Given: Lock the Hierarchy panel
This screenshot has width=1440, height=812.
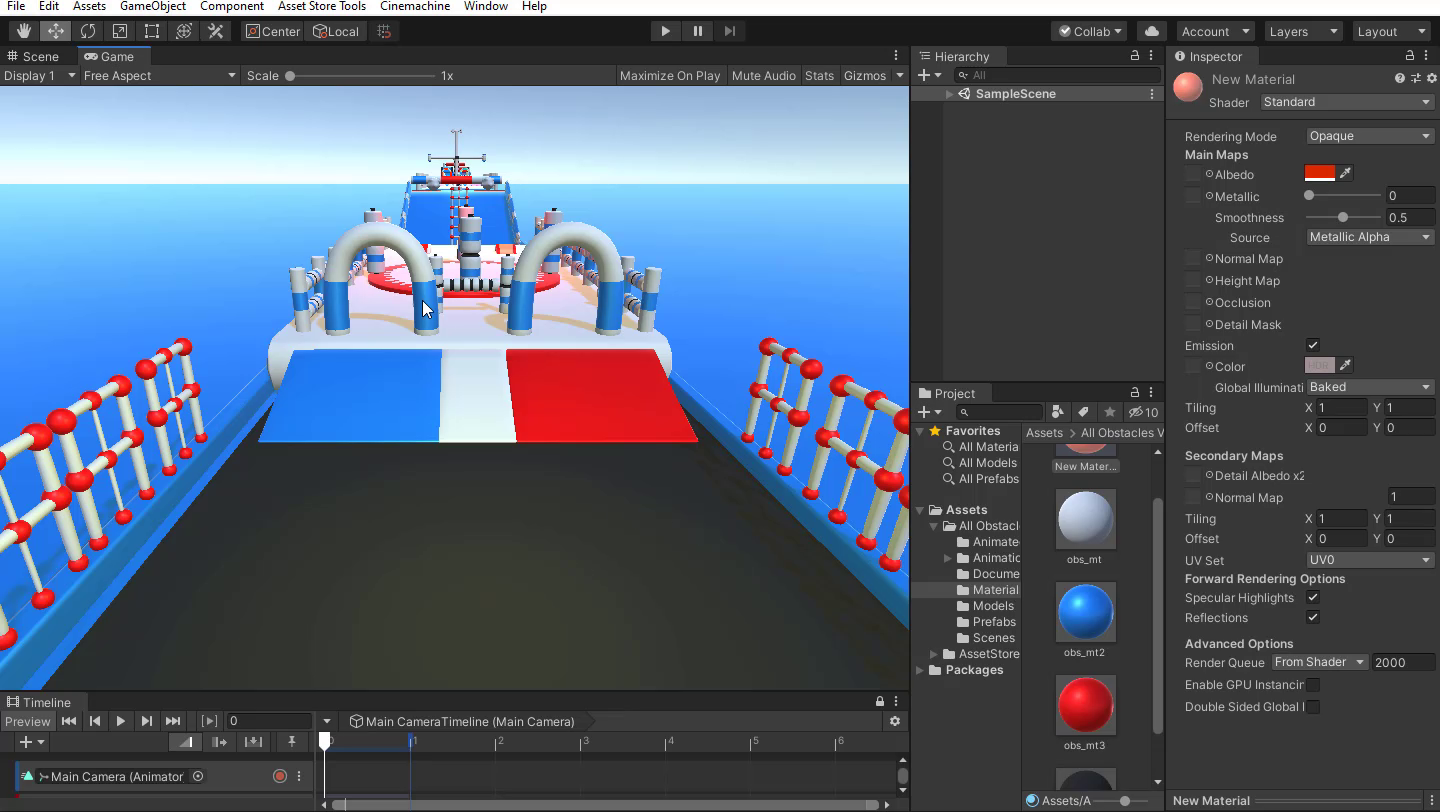Looking at the screenshot, I should click(1134, 56).
